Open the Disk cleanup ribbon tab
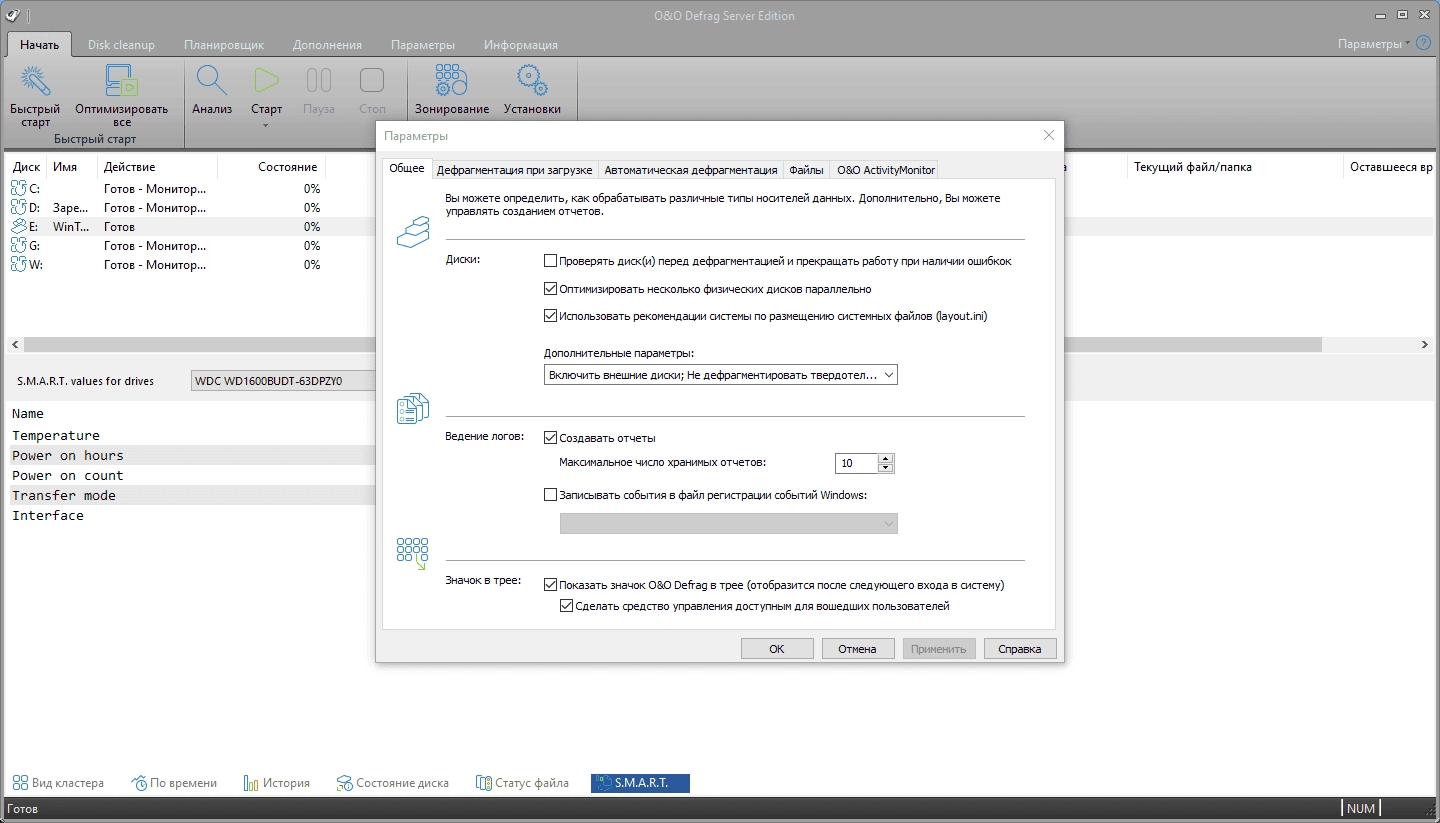Image resolution: width=1440 pixels, height=823 pixels. tap(121, 45)
